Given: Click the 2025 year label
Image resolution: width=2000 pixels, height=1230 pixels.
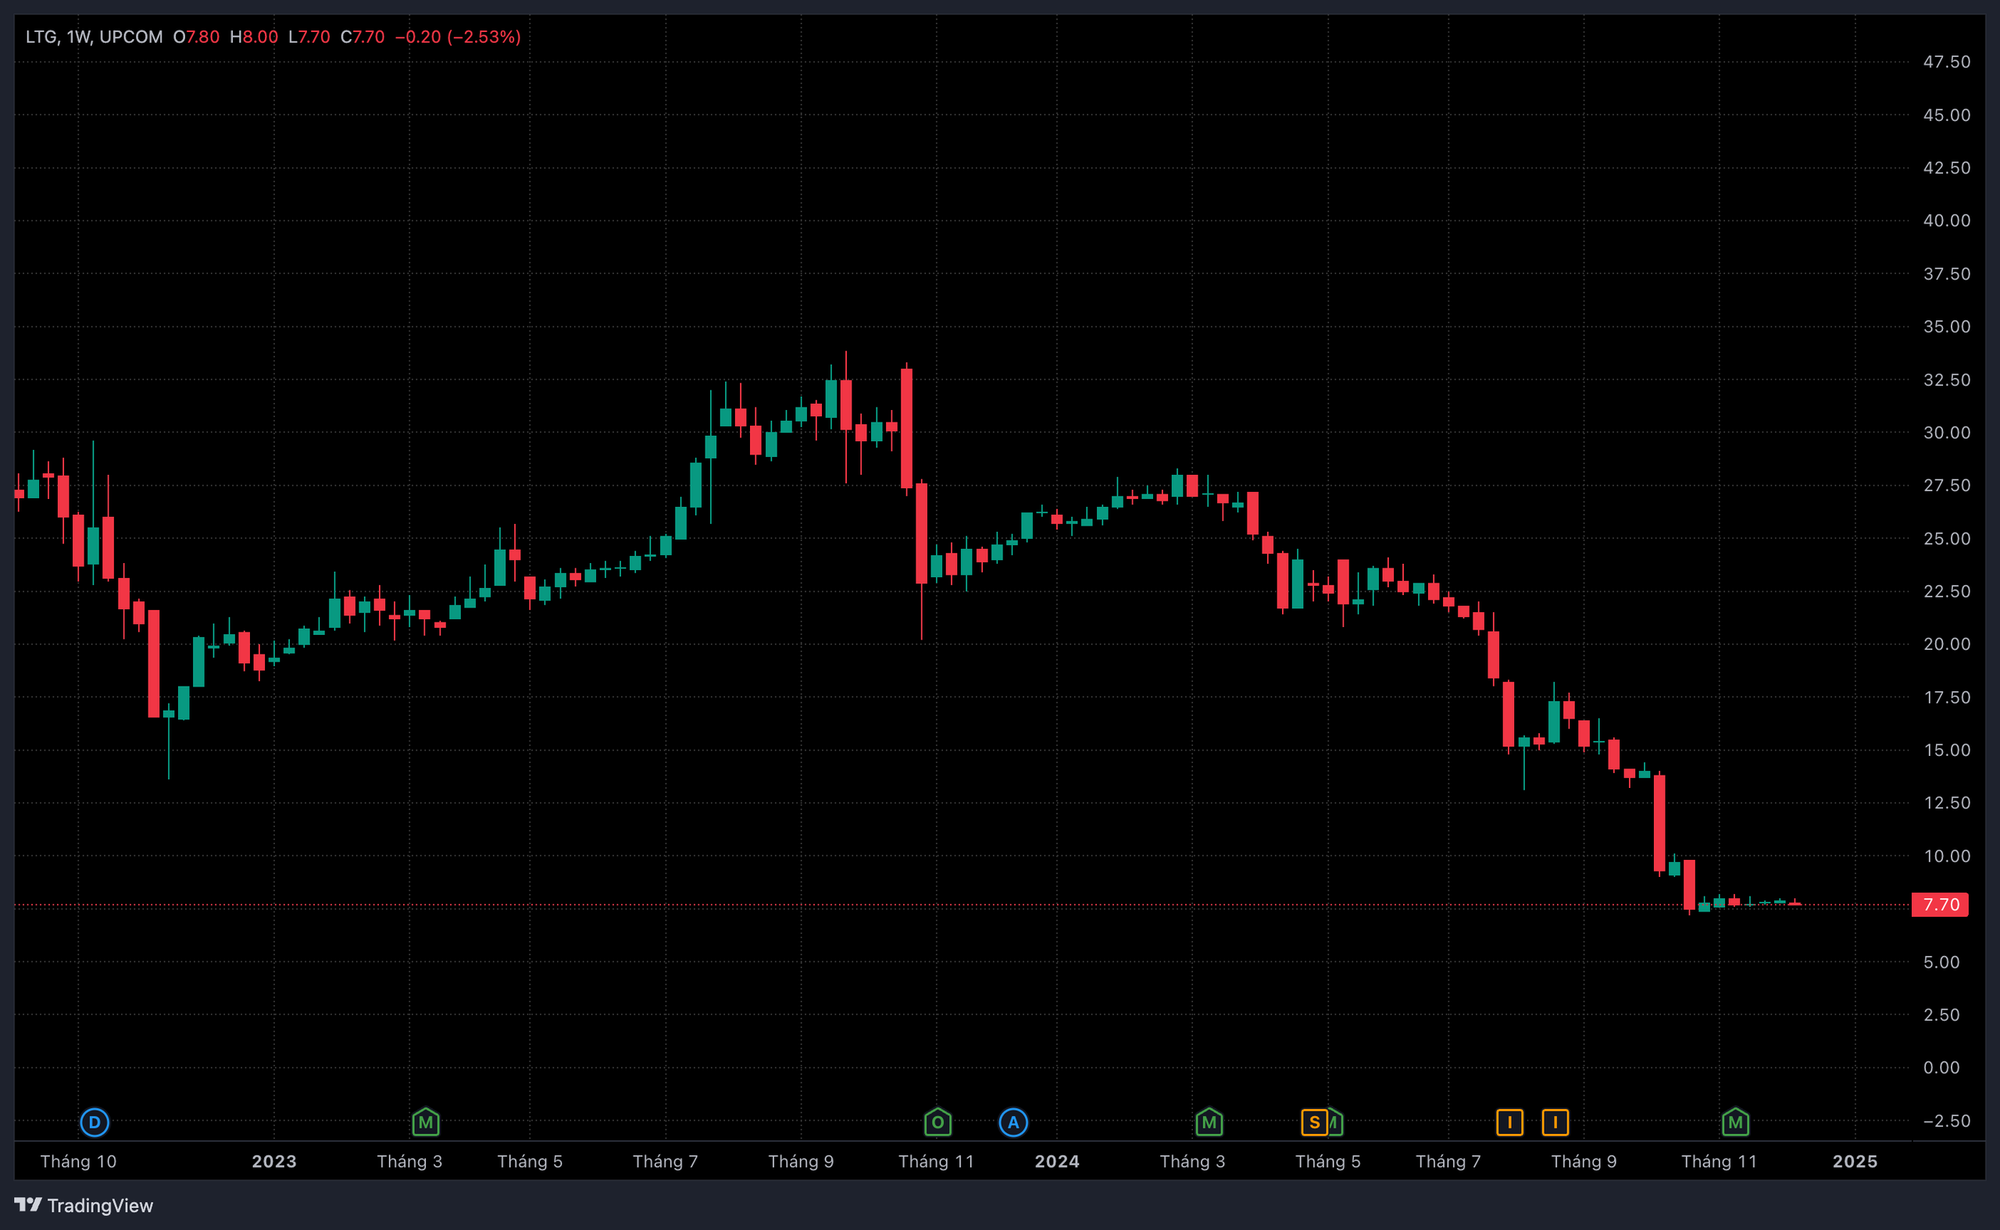Looking at the screenshot, I should [x=1855, y=1162].
